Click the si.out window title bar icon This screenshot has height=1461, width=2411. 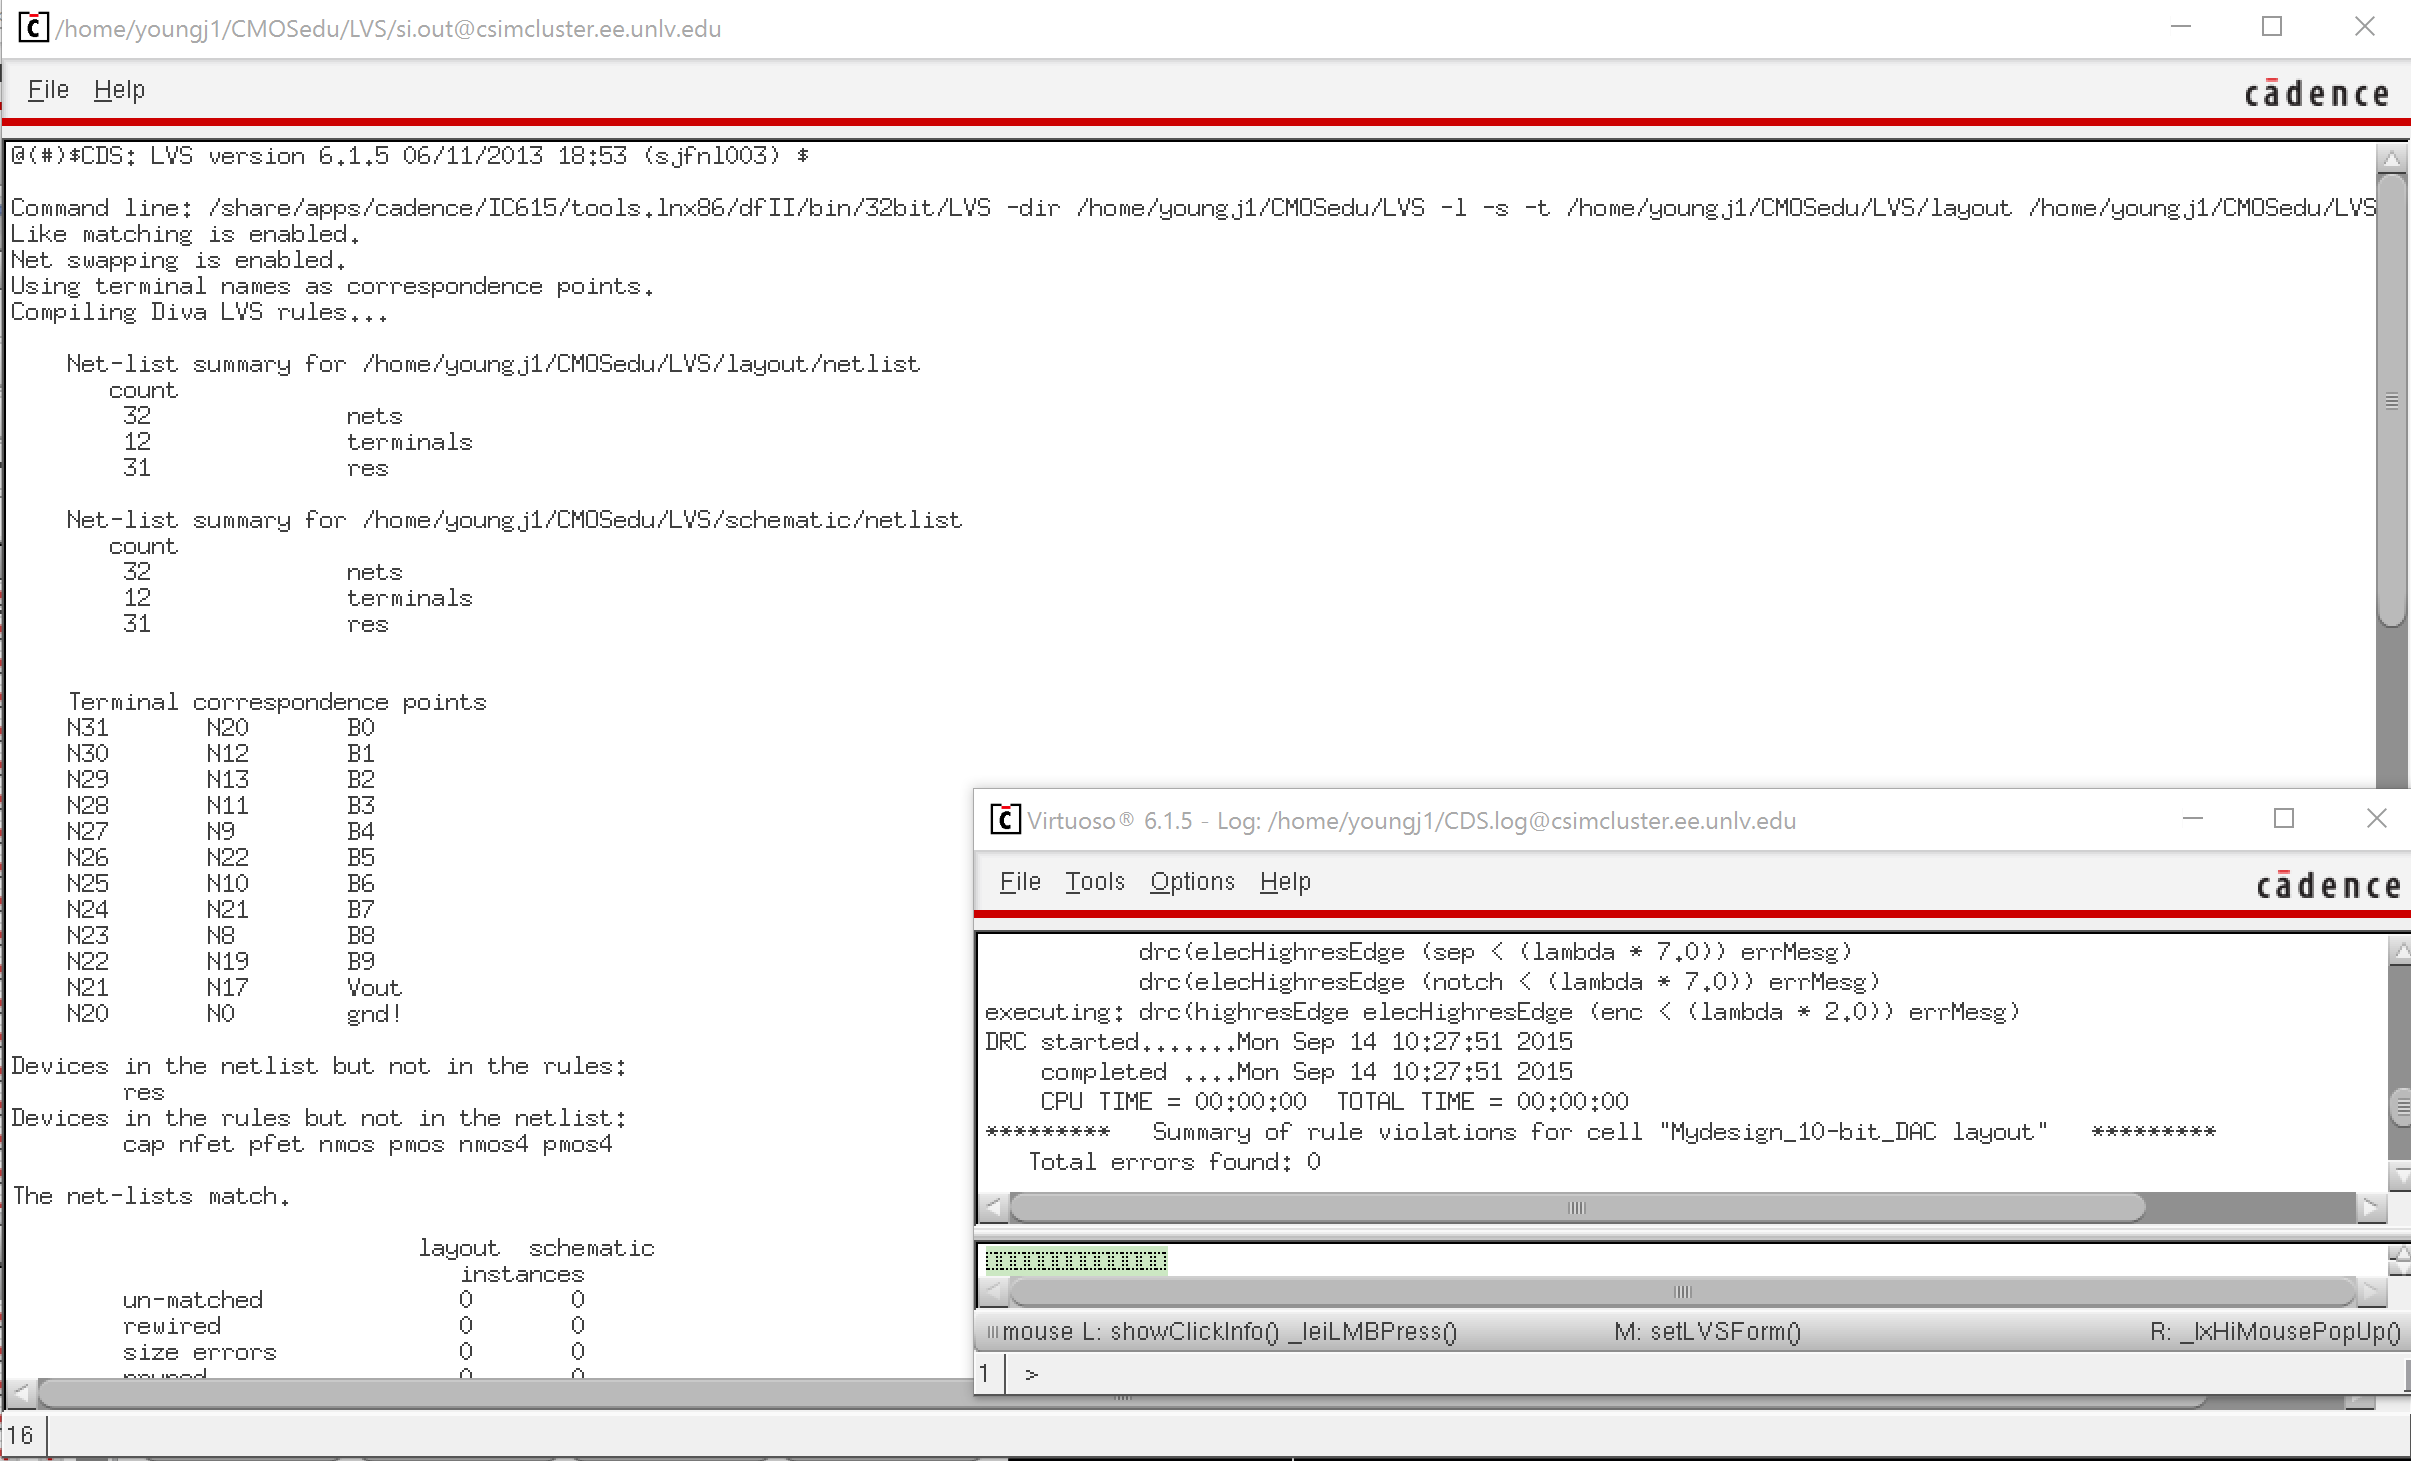(33, 27)
